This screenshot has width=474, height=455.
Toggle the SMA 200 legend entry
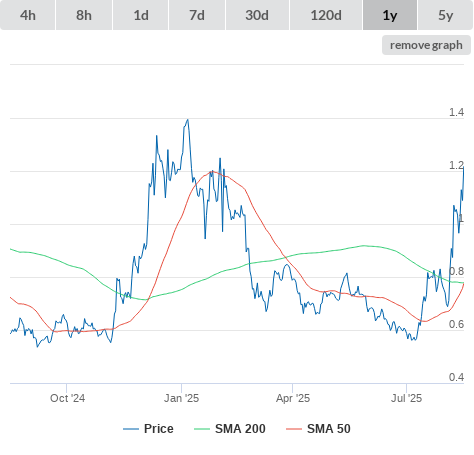tap(230, 429)
